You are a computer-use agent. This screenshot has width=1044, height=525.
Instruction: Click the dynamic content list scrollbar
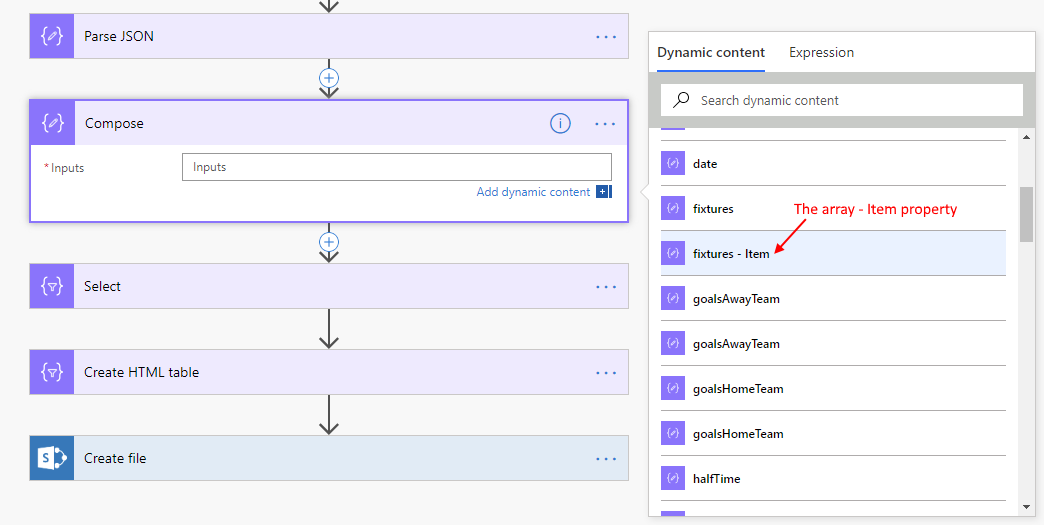coord(1026,215)
